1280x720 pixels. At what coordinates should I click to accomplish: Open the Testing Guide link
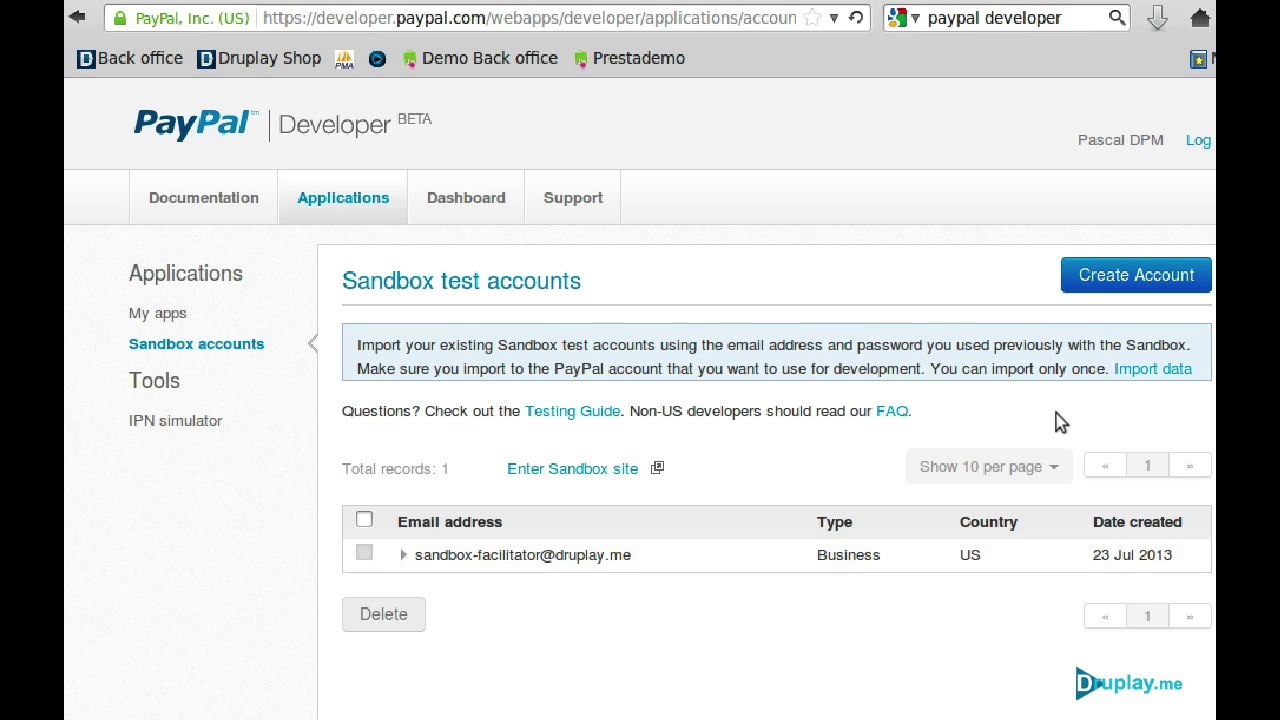tap(572, 411)
